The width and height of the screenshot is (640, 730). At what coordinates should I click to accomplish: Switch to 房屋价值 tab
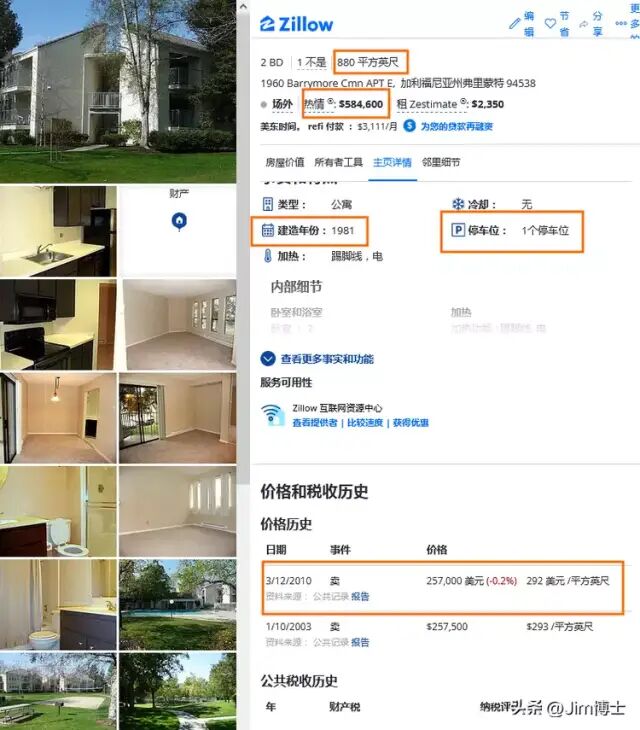(284, 162)
